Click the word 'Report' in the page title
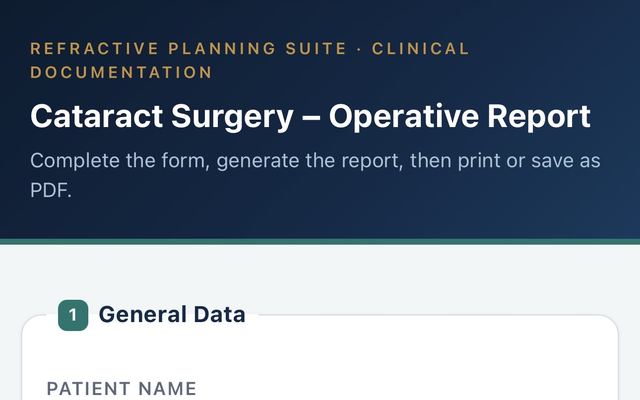The height and width of the screenshot is (400, 640). coord(539,117)
